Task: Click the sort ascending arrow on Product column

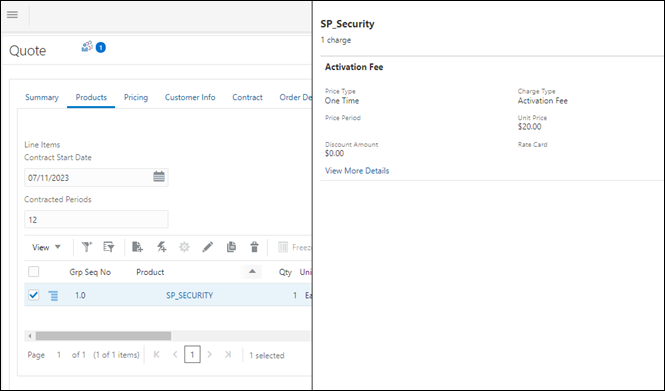Action: click(252, 271)
